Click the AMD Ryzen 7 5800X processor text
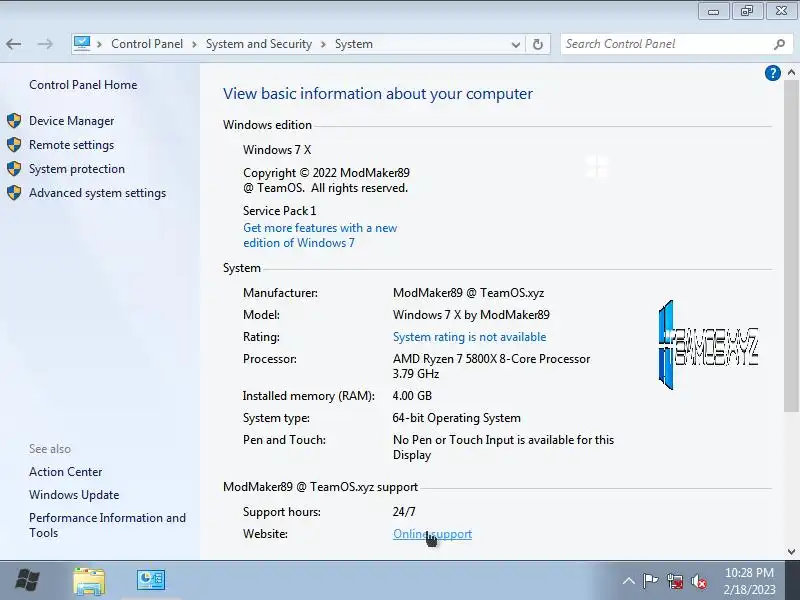The width and height of the screenshot is (800, 600). coord(491,366)
